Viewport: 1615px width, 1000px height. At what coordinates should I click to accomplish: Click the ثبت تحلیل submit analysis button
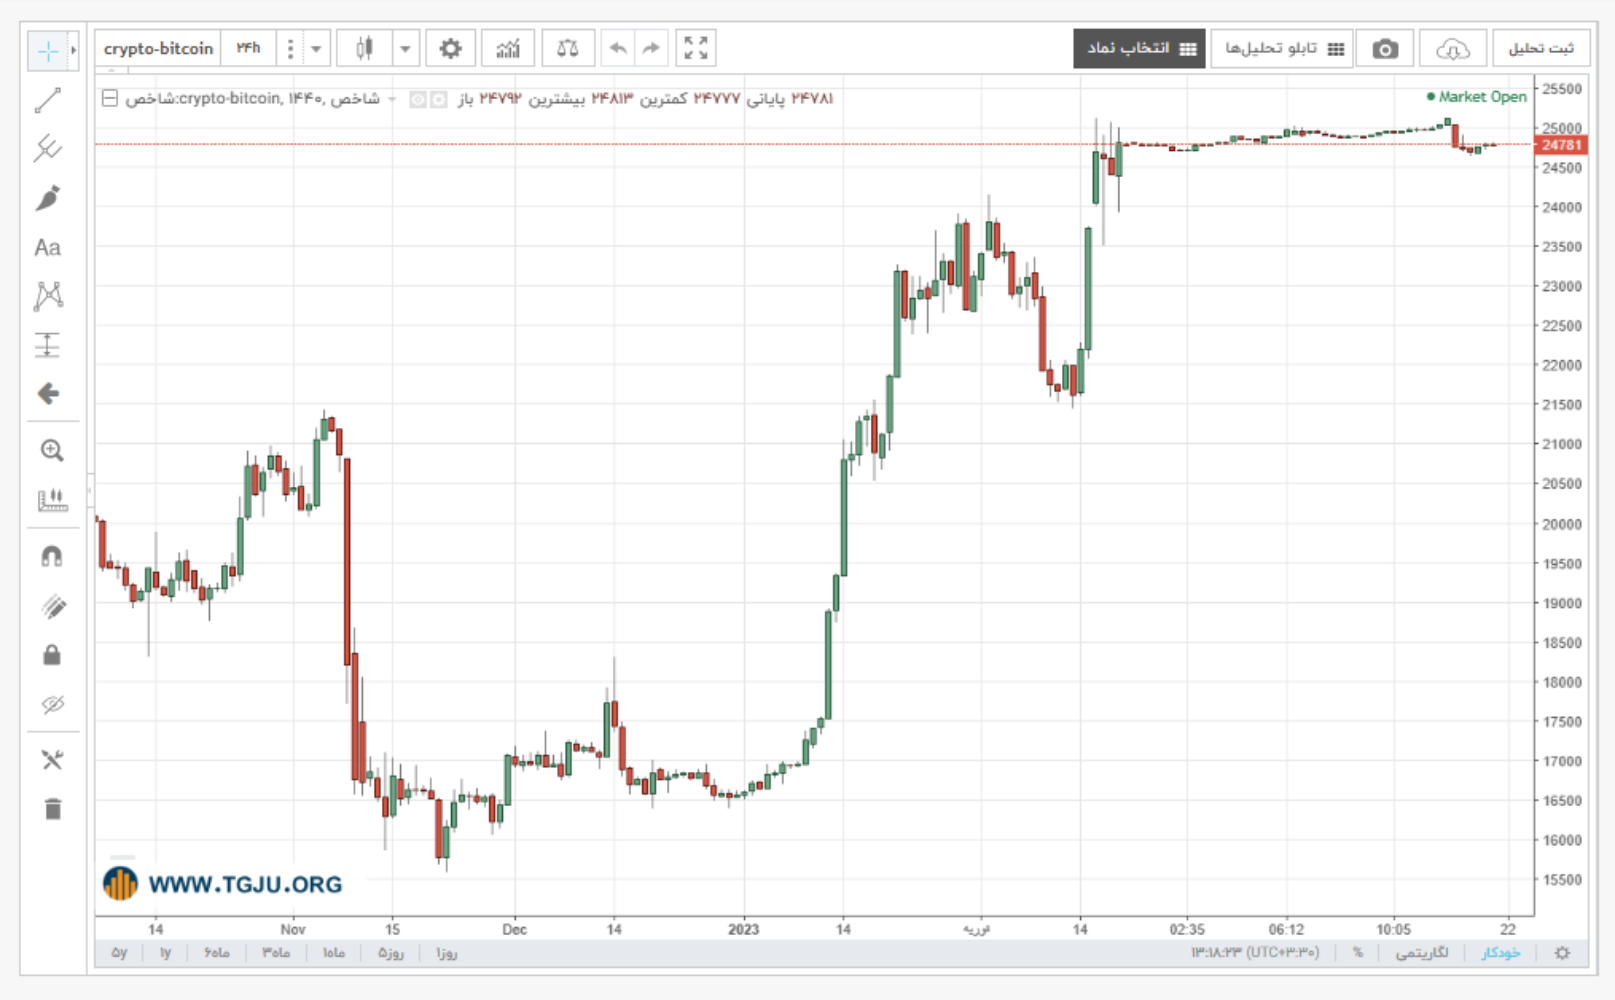click(1540, 48)
